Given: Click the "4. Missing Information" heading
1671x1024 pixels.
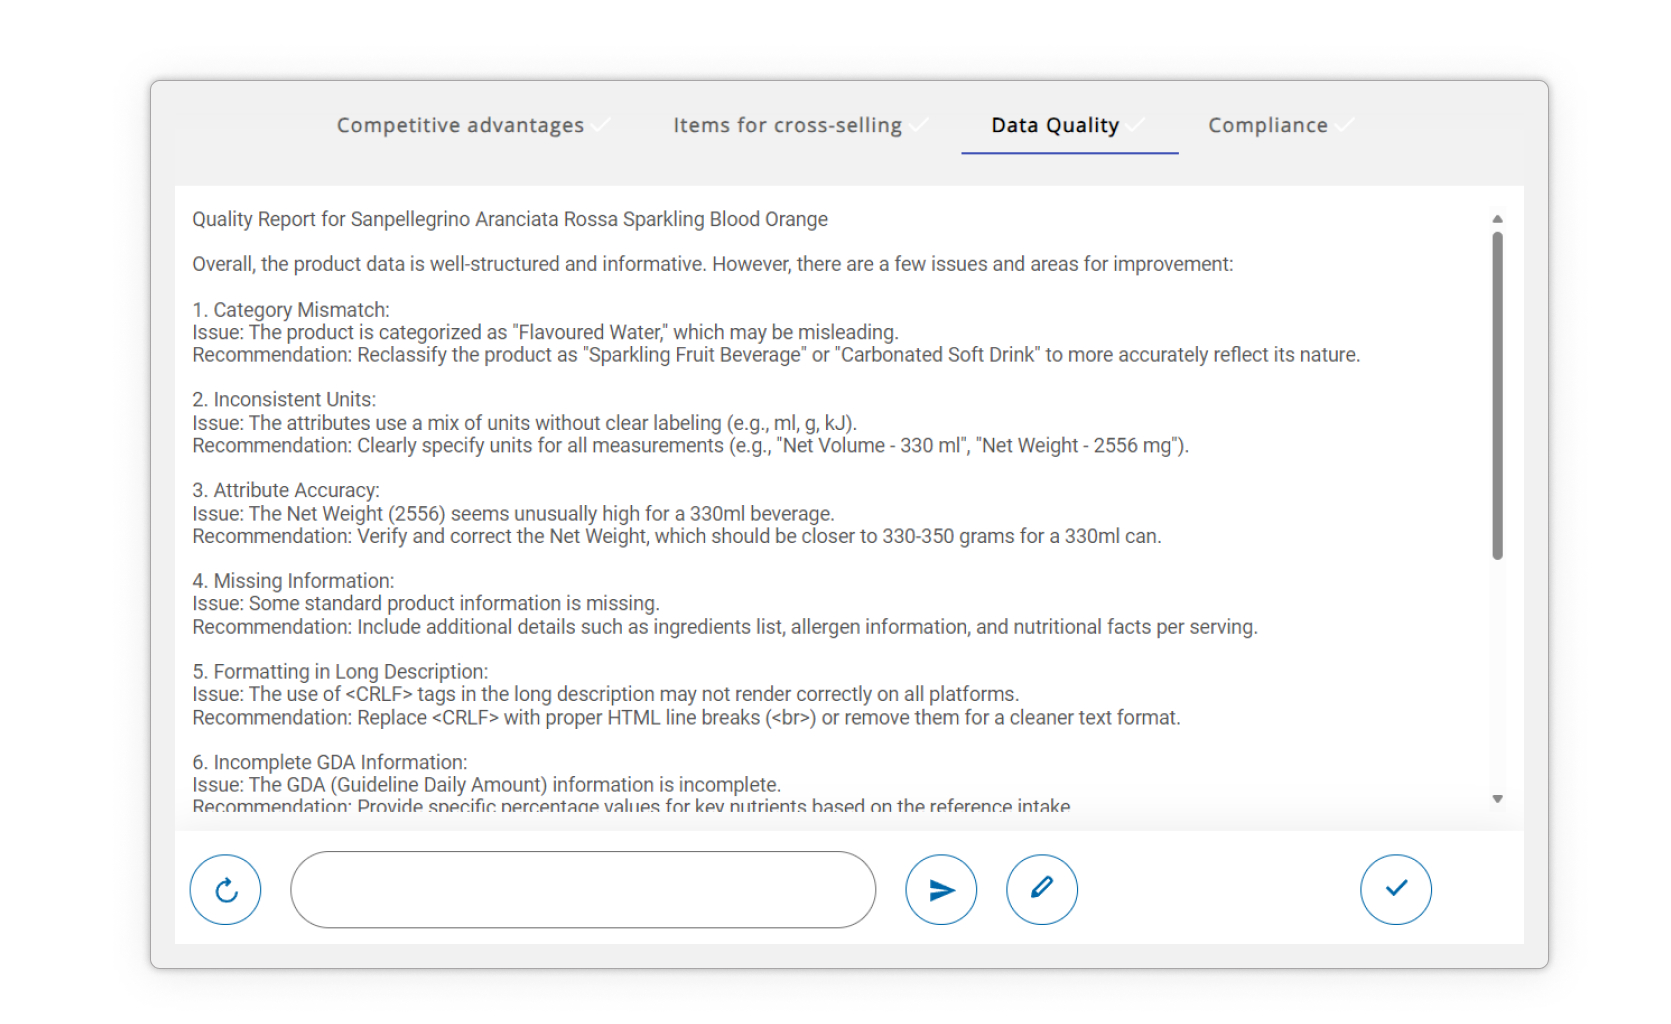Looking at the screenshot, I should click(293, 581).
